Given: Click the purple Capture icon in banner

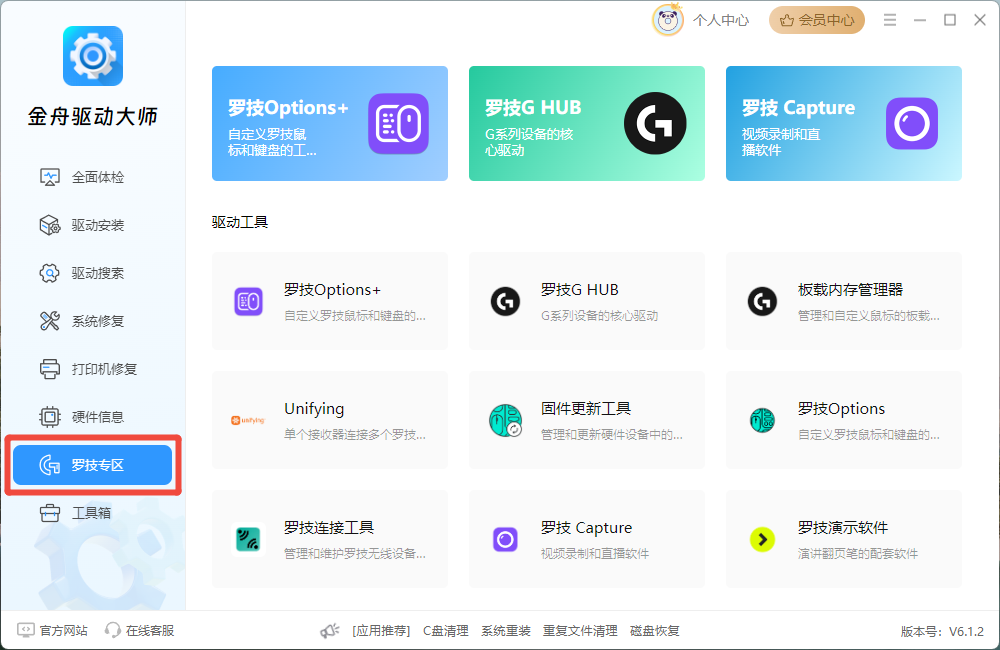Looking at the screenshot, I should click(x=912, y=123).
